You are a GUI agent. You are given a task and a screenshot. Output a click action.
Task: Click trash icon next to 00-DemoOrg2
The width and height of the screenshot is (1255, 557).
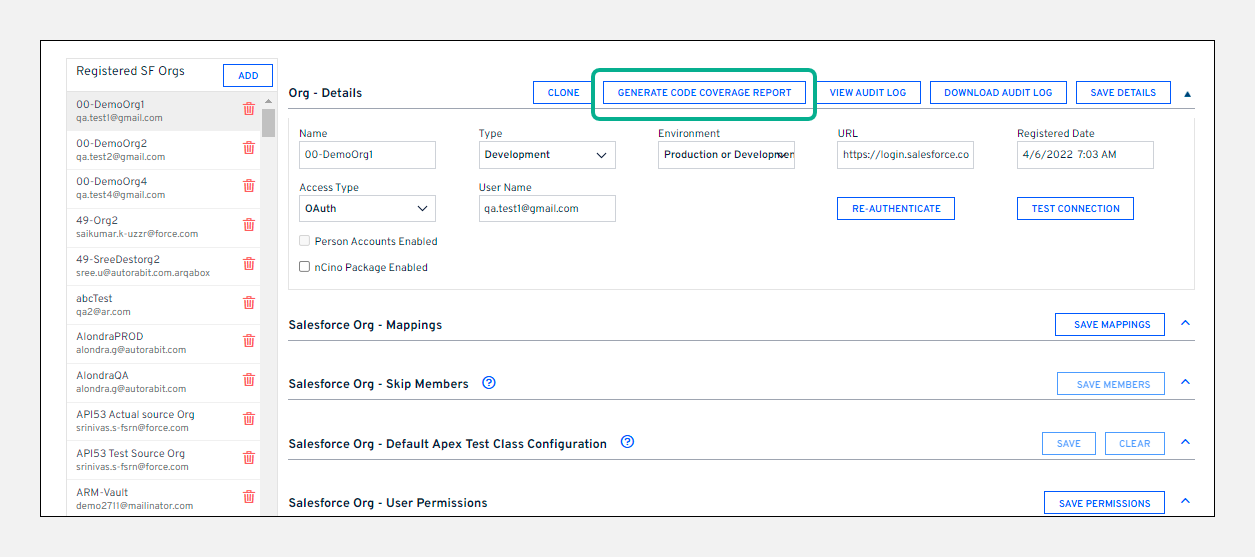pyautogui.click(x=249, y=148)
